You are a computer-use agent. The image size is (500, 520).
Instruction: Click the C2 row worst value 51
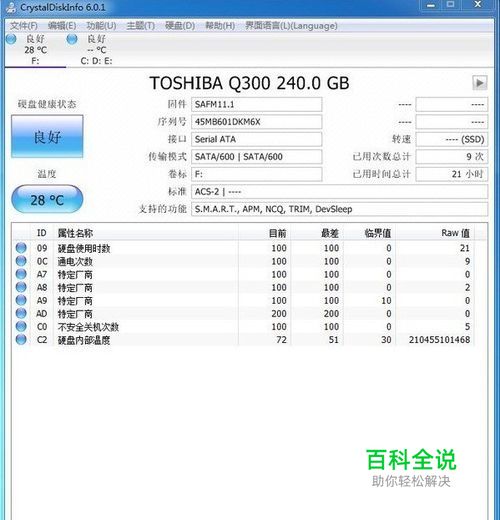point(333,340)
